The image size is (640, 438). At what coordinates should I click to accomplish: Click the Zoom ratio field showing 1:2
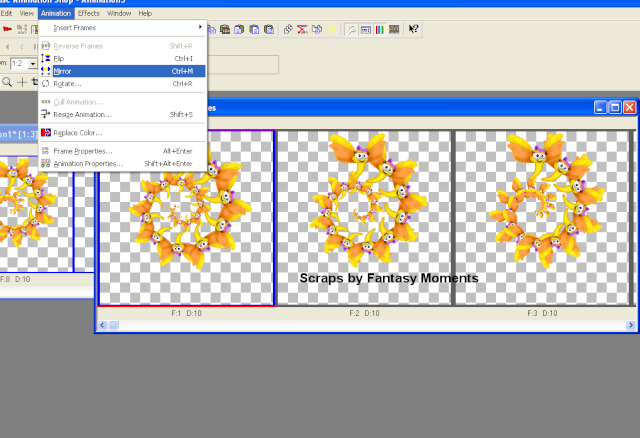[20, 64]
